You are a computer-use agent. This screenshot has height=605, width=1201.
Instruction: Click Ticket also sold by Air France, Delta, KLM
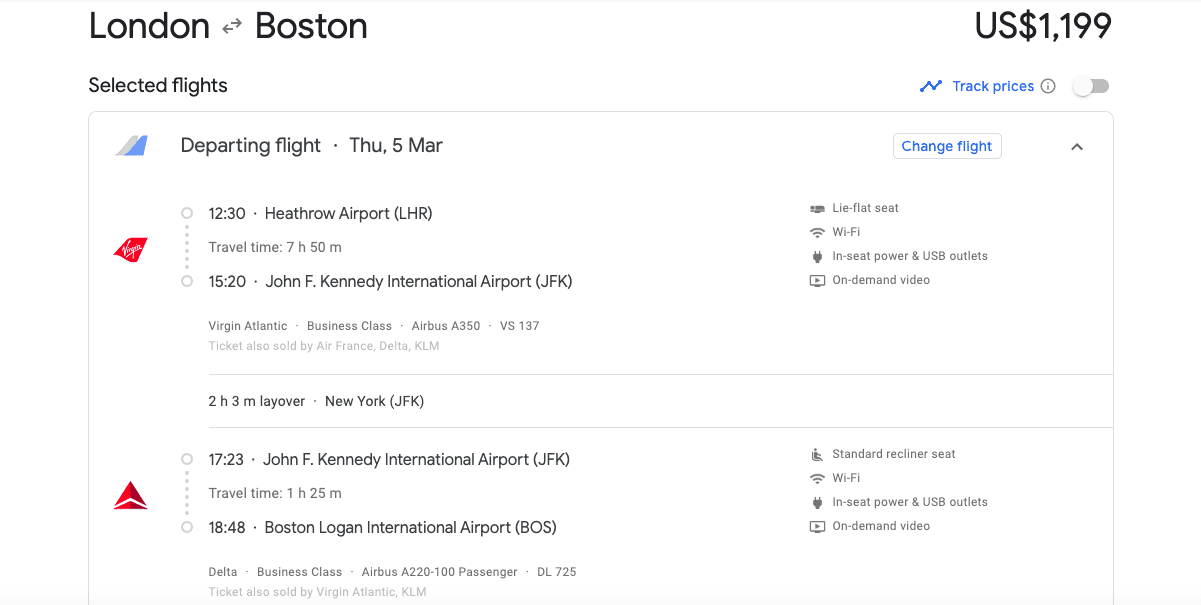click(x=324, y=346)
